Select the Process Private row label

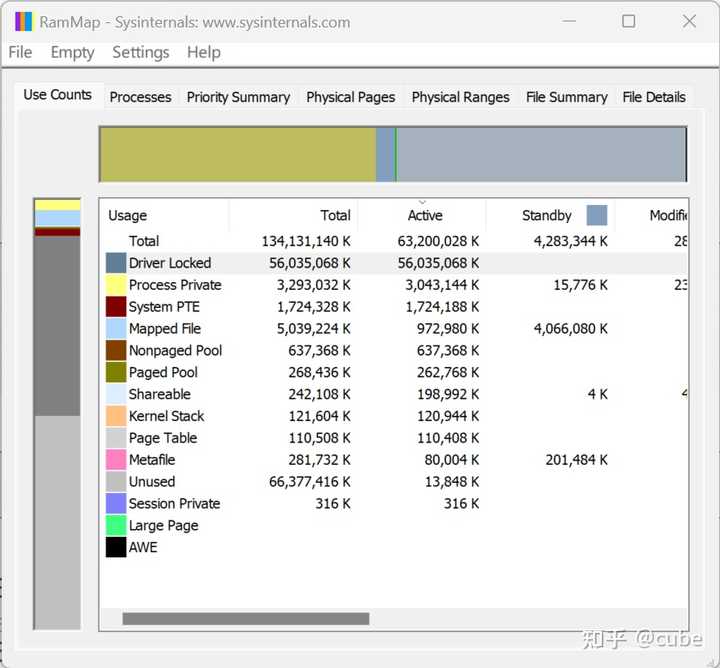pos(175,285)
